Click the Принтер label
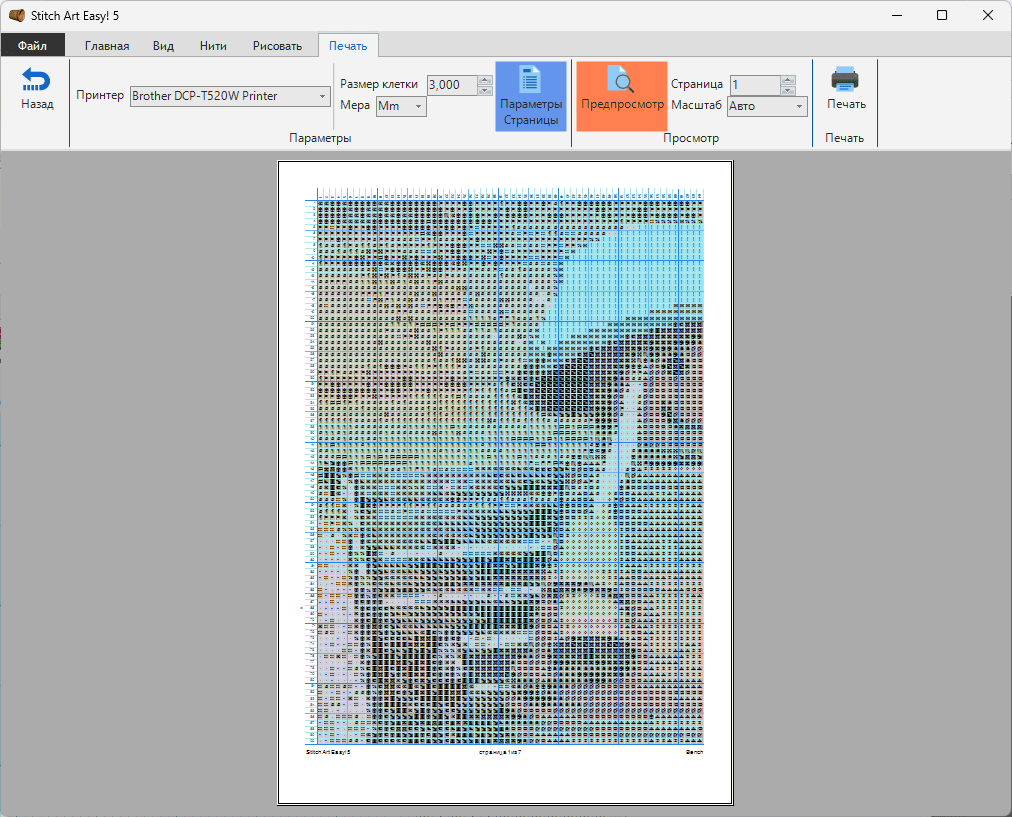The width and height of the screenshot is (1012, 817). tap(100, 95)
